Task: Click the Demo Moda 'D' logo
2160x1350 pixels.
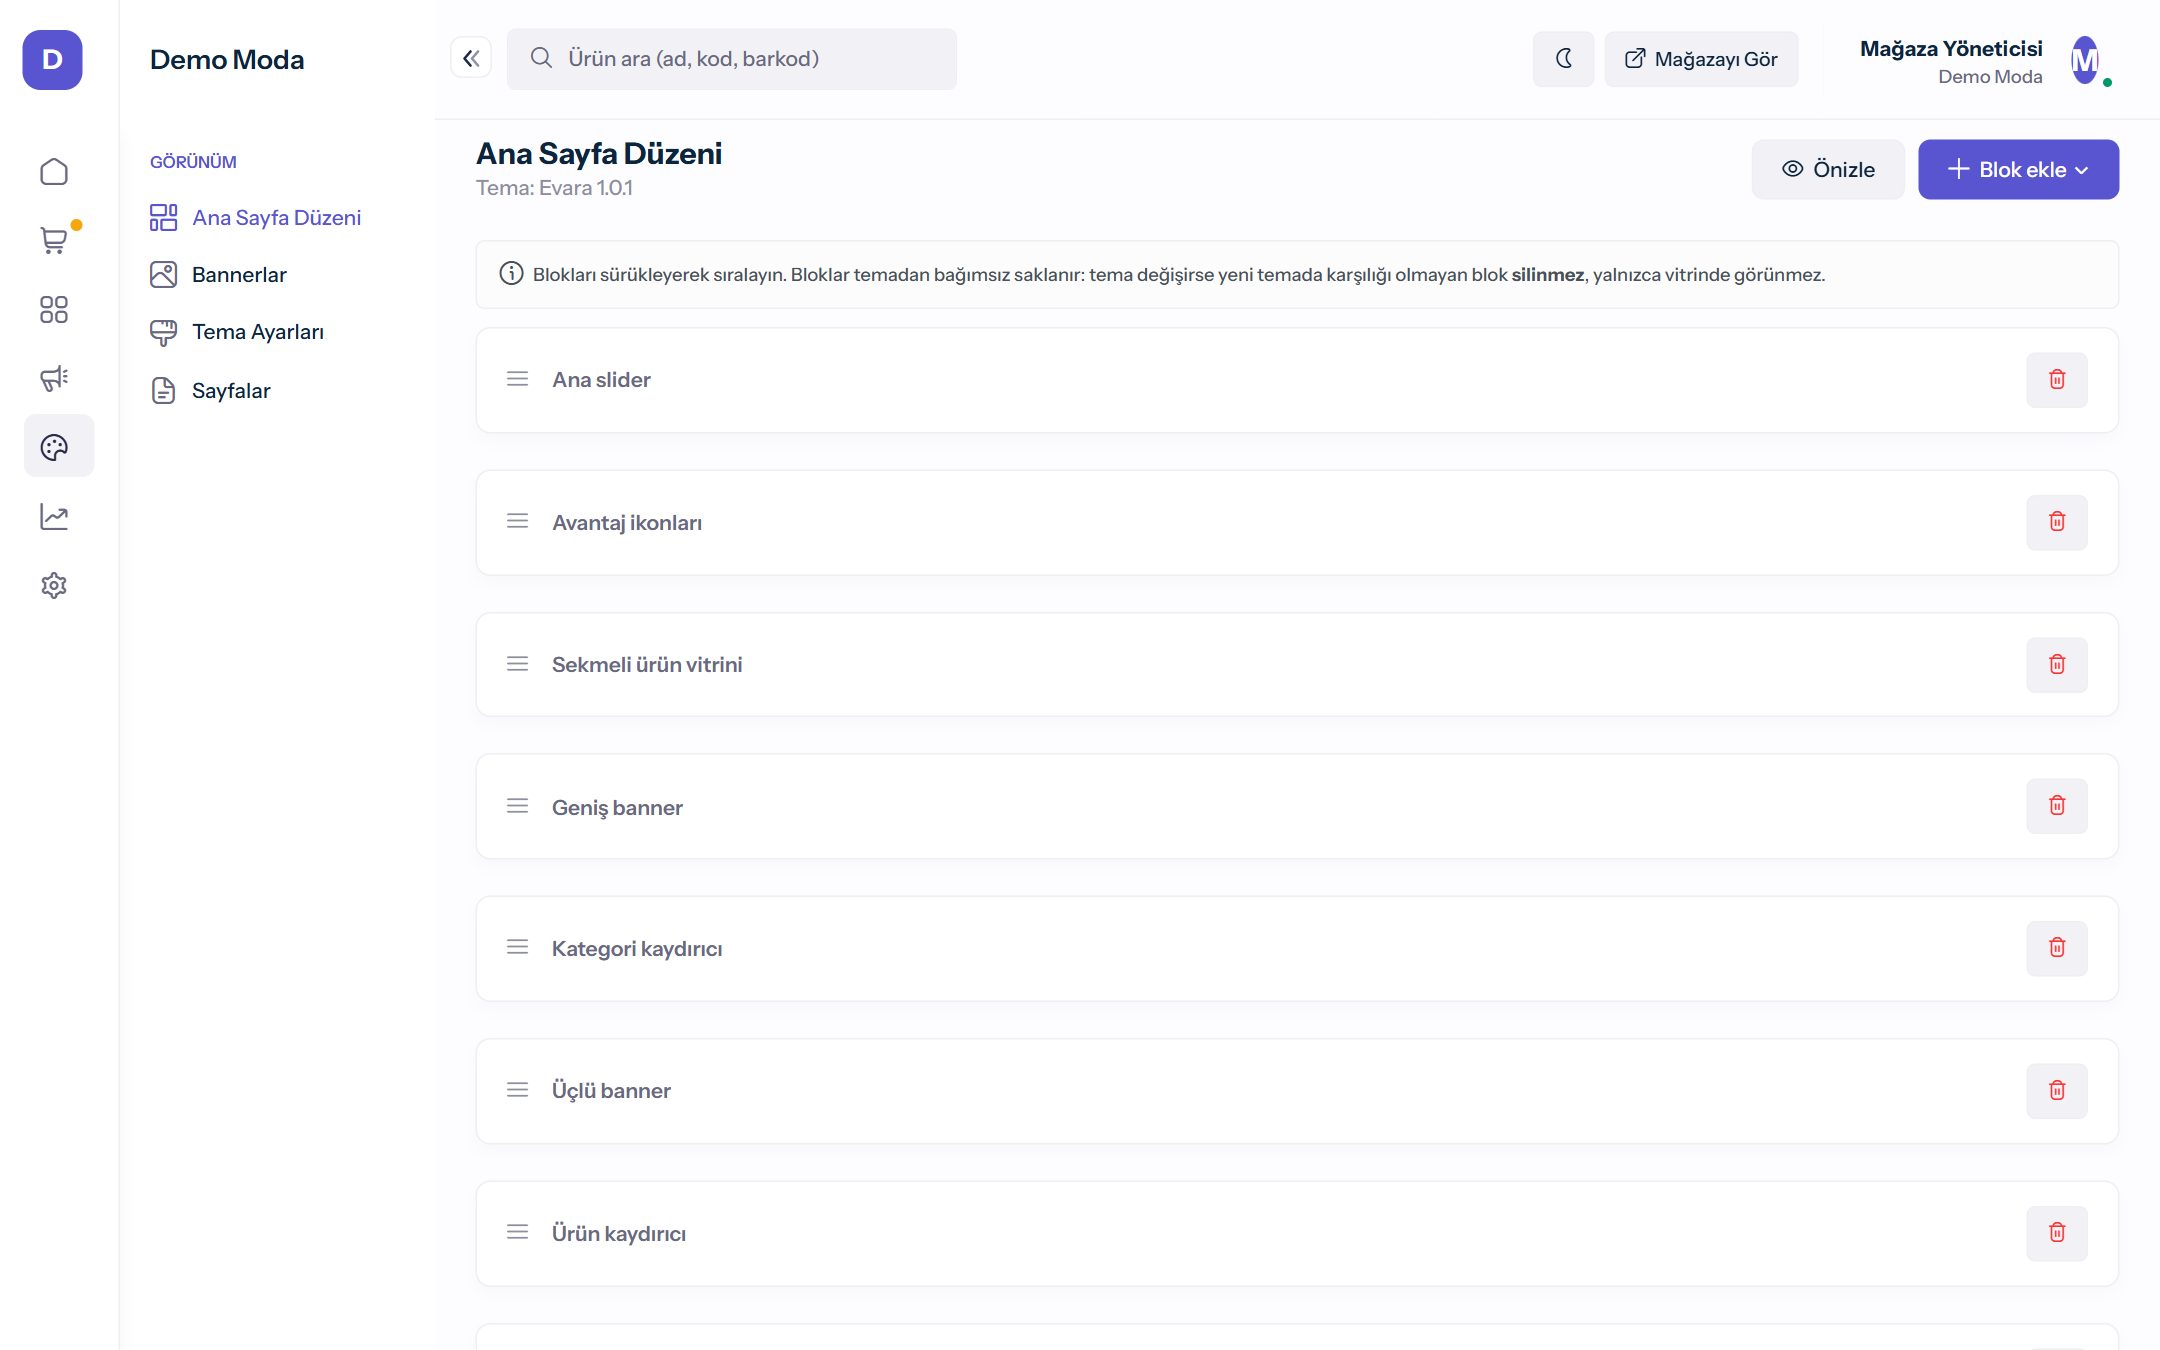Action: [x=53, y=60]
